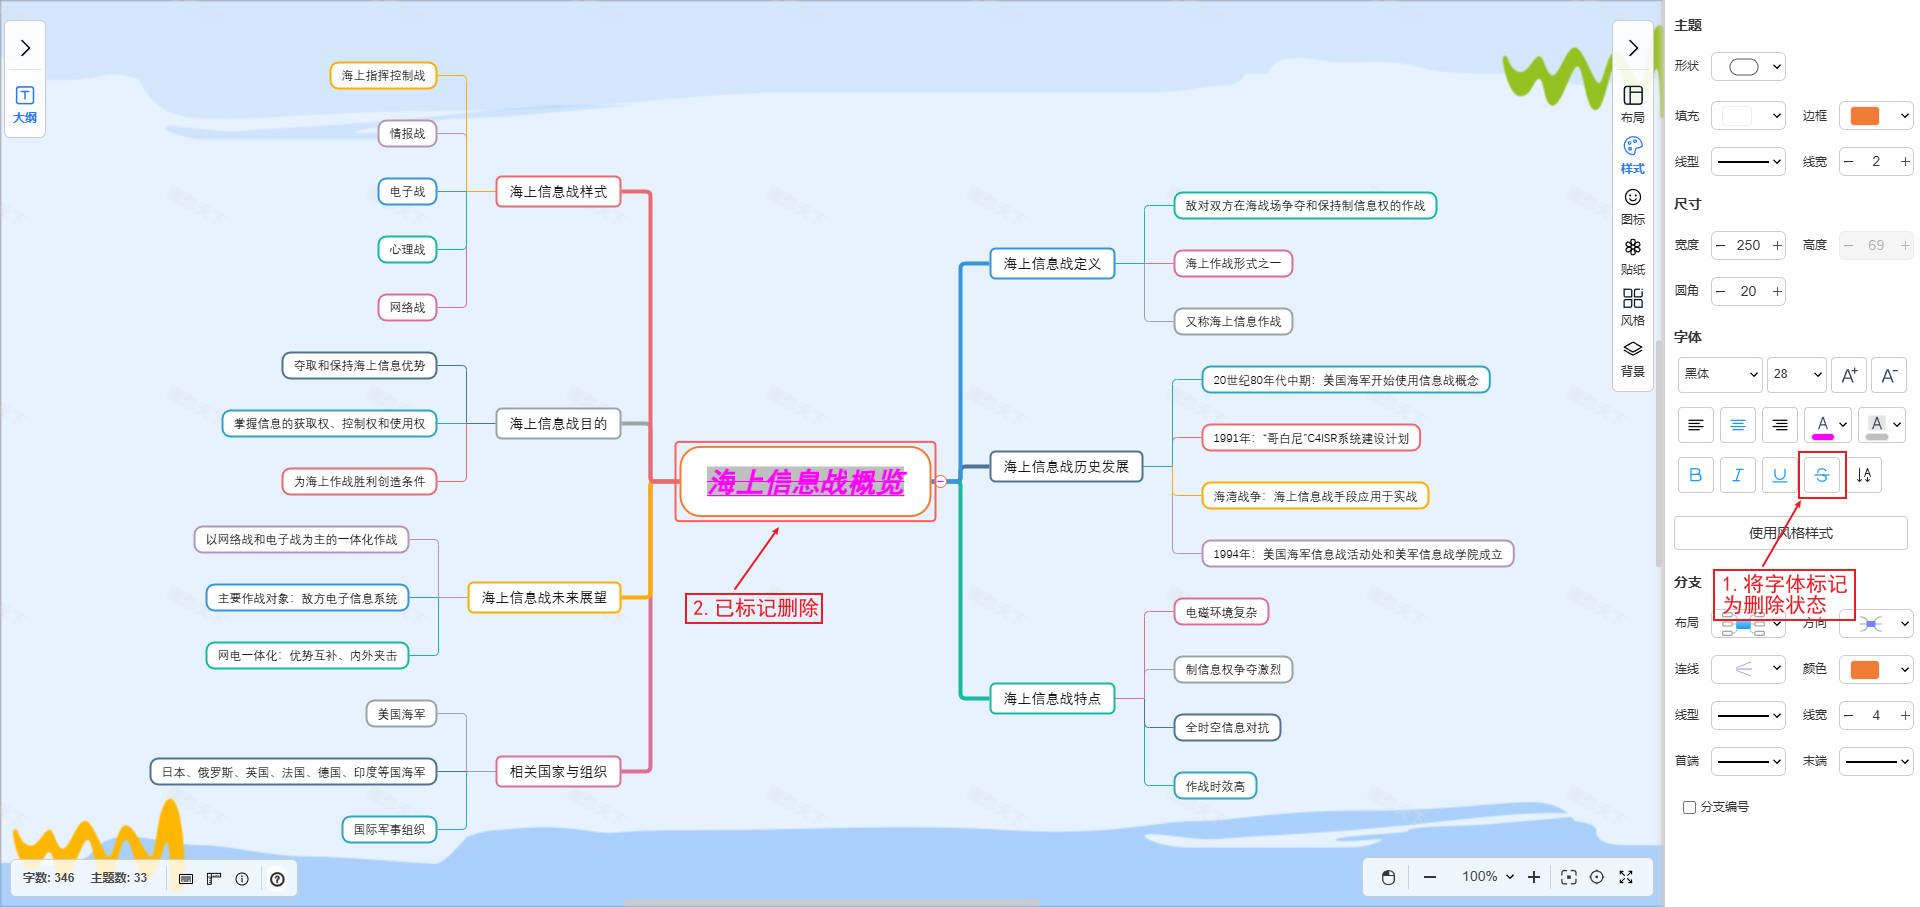Select the 海上信息战样式 node
Viewport: 1920px width, 907px height.
coord(558,191)
